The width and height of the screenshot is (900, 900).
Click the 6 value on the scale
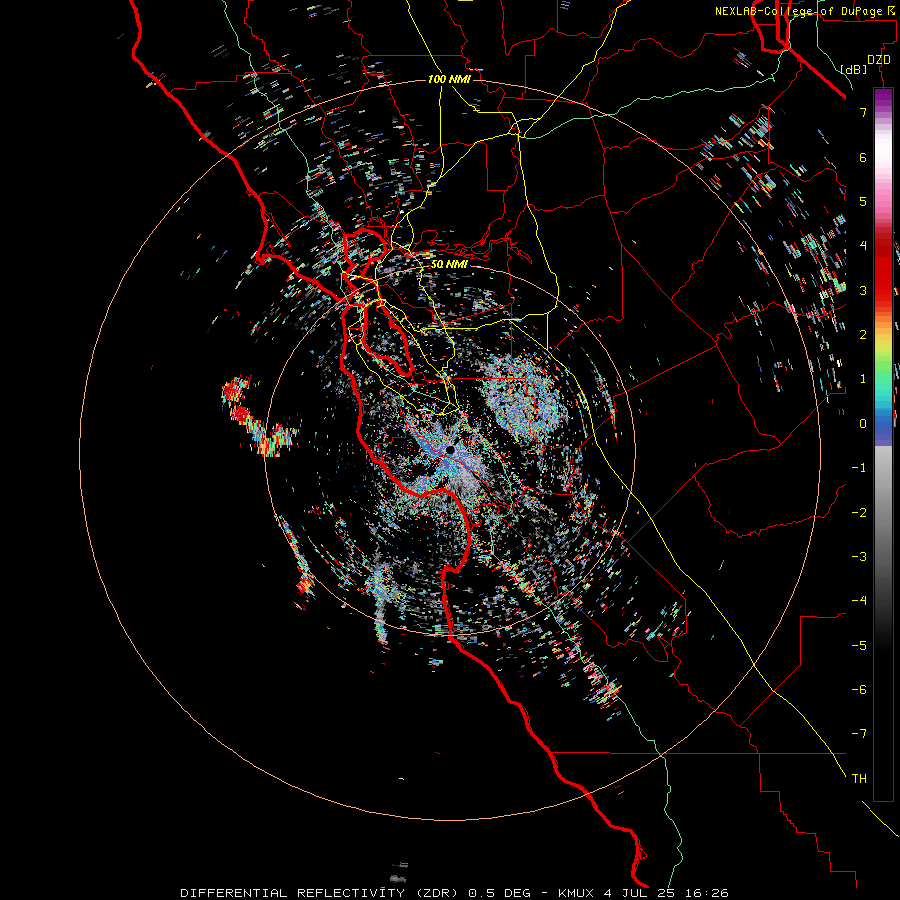coord(863,157)
